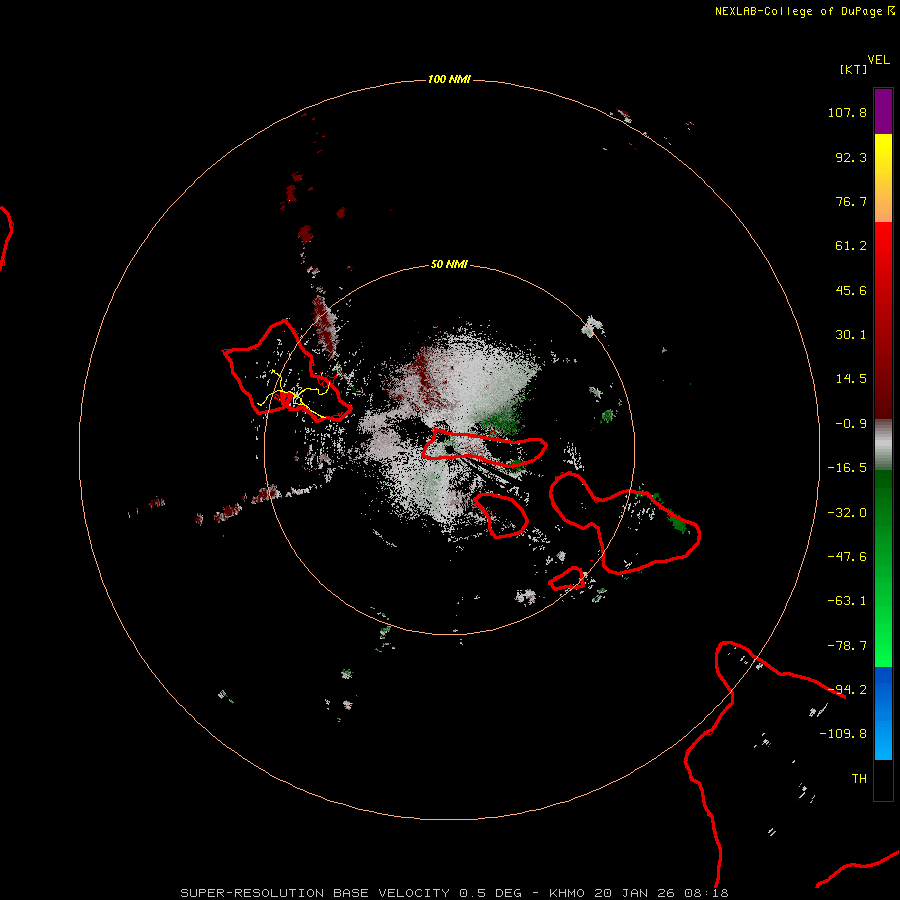Select the -47.6 scale value
This screenshot has height=900, width=900.
(x=847, y=557)
